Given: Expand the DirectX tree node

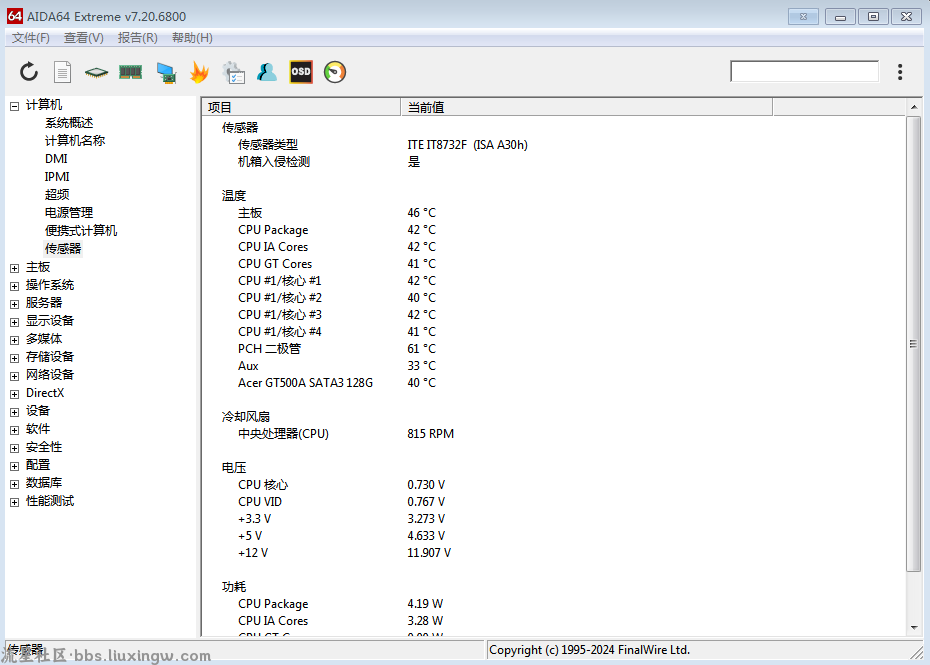Looking at the screenshot, I should point(15,394).
